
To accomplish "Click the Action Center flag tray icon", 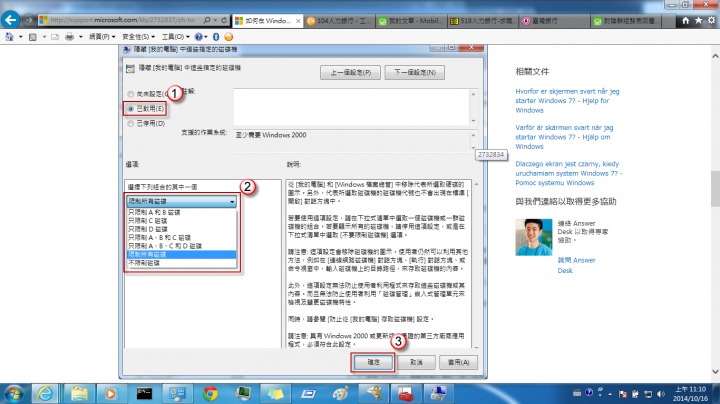I will [623, 394].
